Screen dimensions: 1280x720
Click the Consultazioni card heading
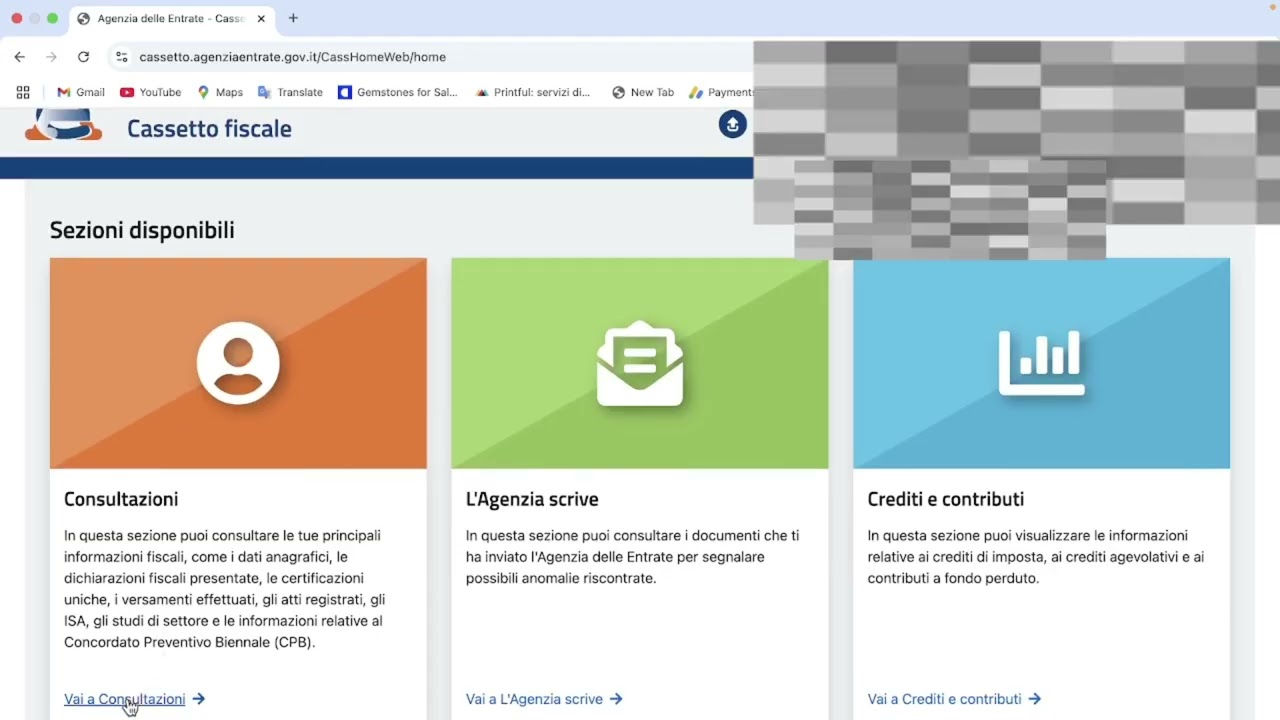pyautogui.click(x=121, y=499)
